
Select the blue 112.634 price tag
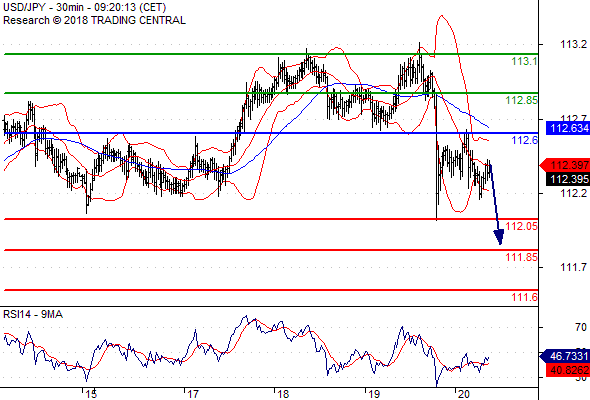(568, 128)
